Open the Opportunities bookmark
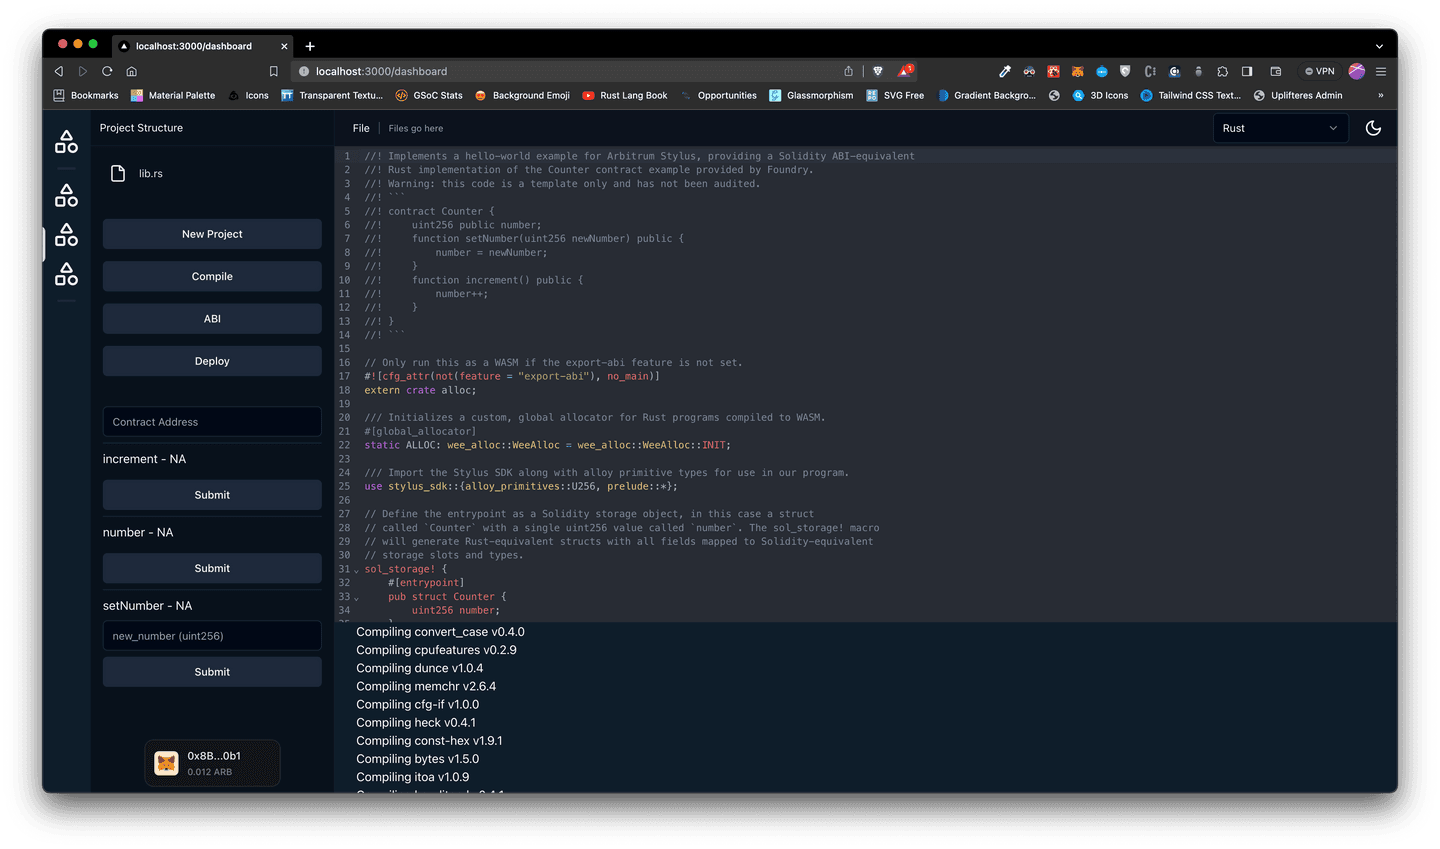Screen dimensions: 1440x849 tap(719, 95)
